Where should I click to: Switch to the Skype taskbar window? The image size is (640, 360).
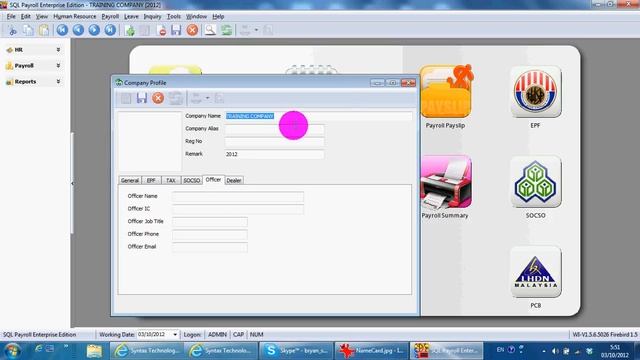pyautogui.click(x=296, y=351)
